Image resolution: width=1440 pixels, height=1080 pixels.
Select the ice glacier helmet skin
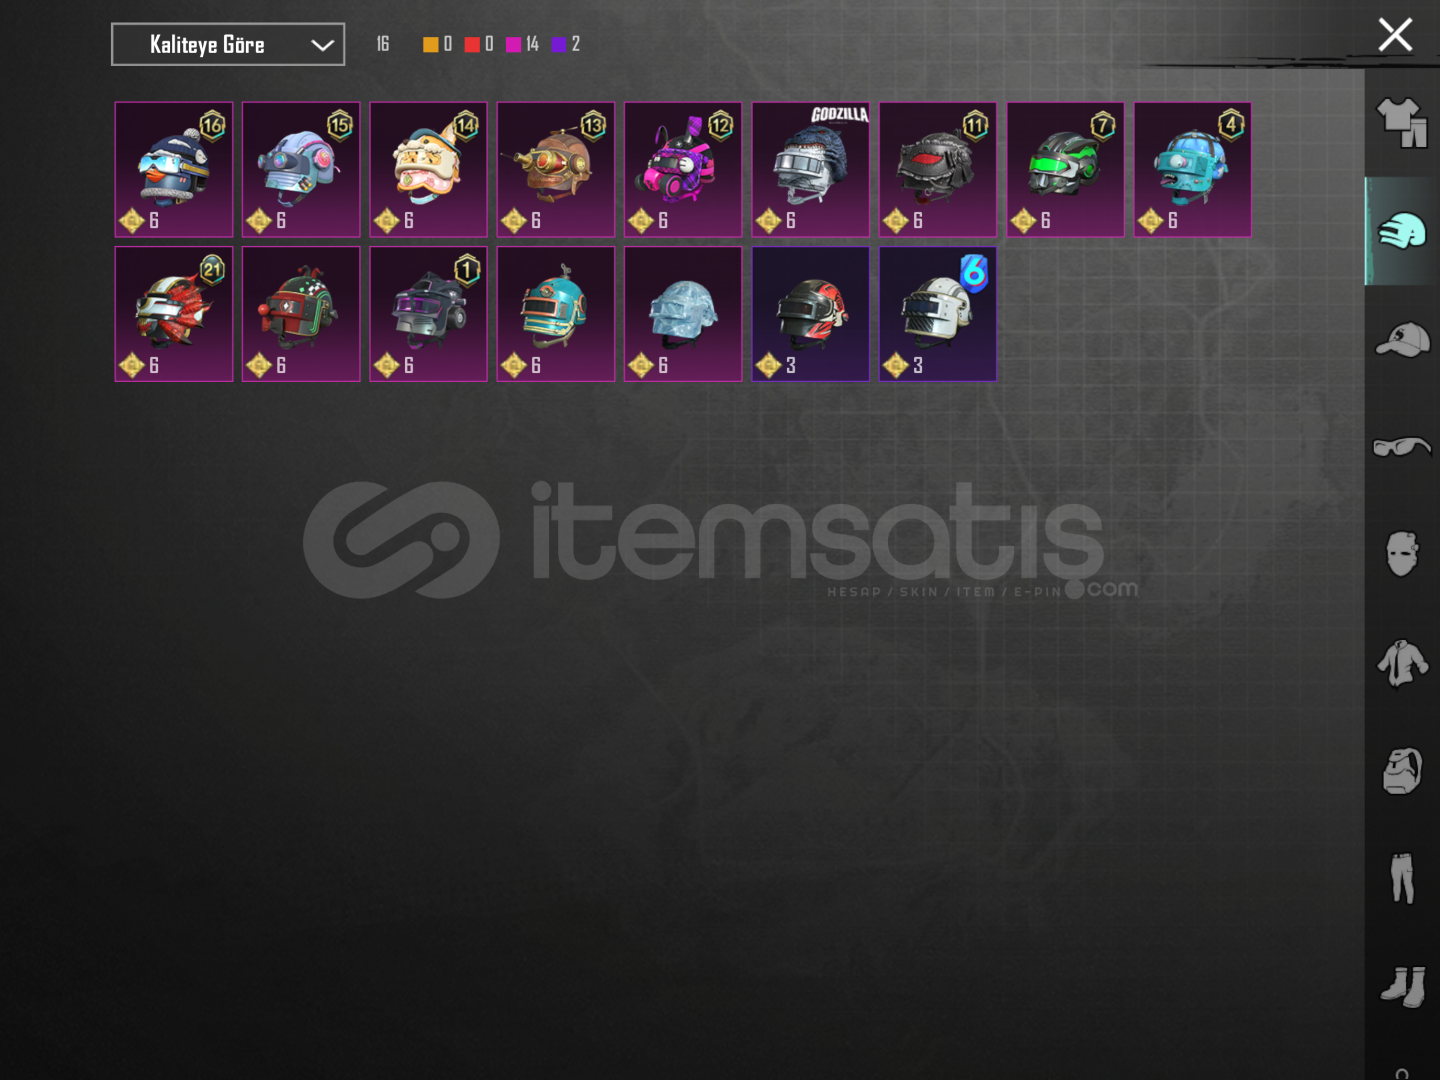(683, 314)
